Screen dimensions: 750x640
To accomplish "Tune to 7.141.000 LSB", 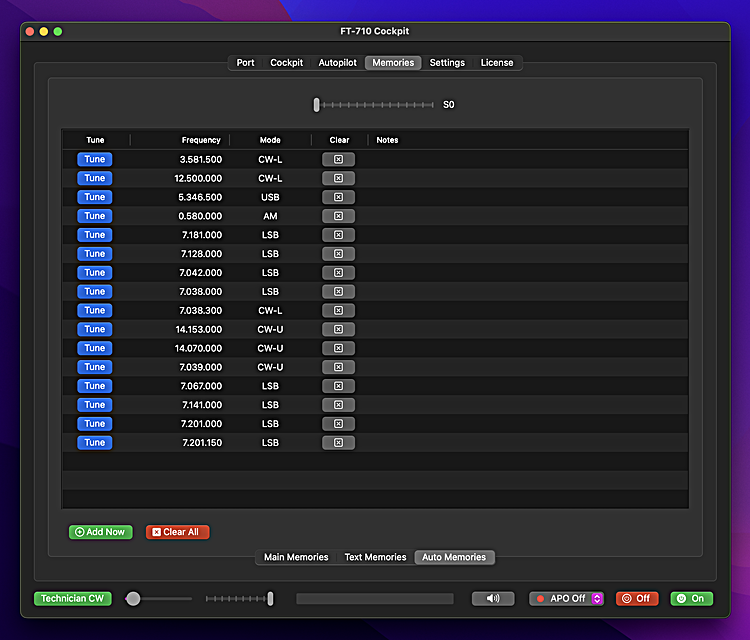I will 95,405.
